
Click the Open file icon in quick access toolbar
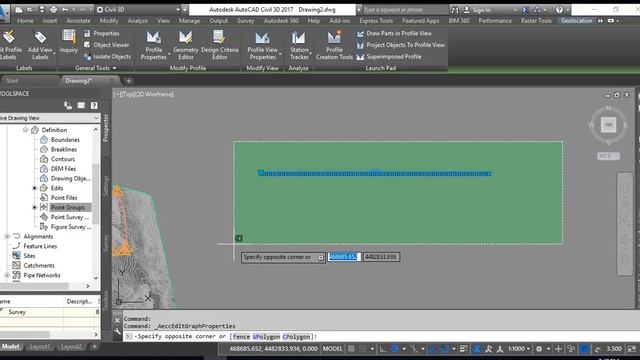tap(30, 9)
